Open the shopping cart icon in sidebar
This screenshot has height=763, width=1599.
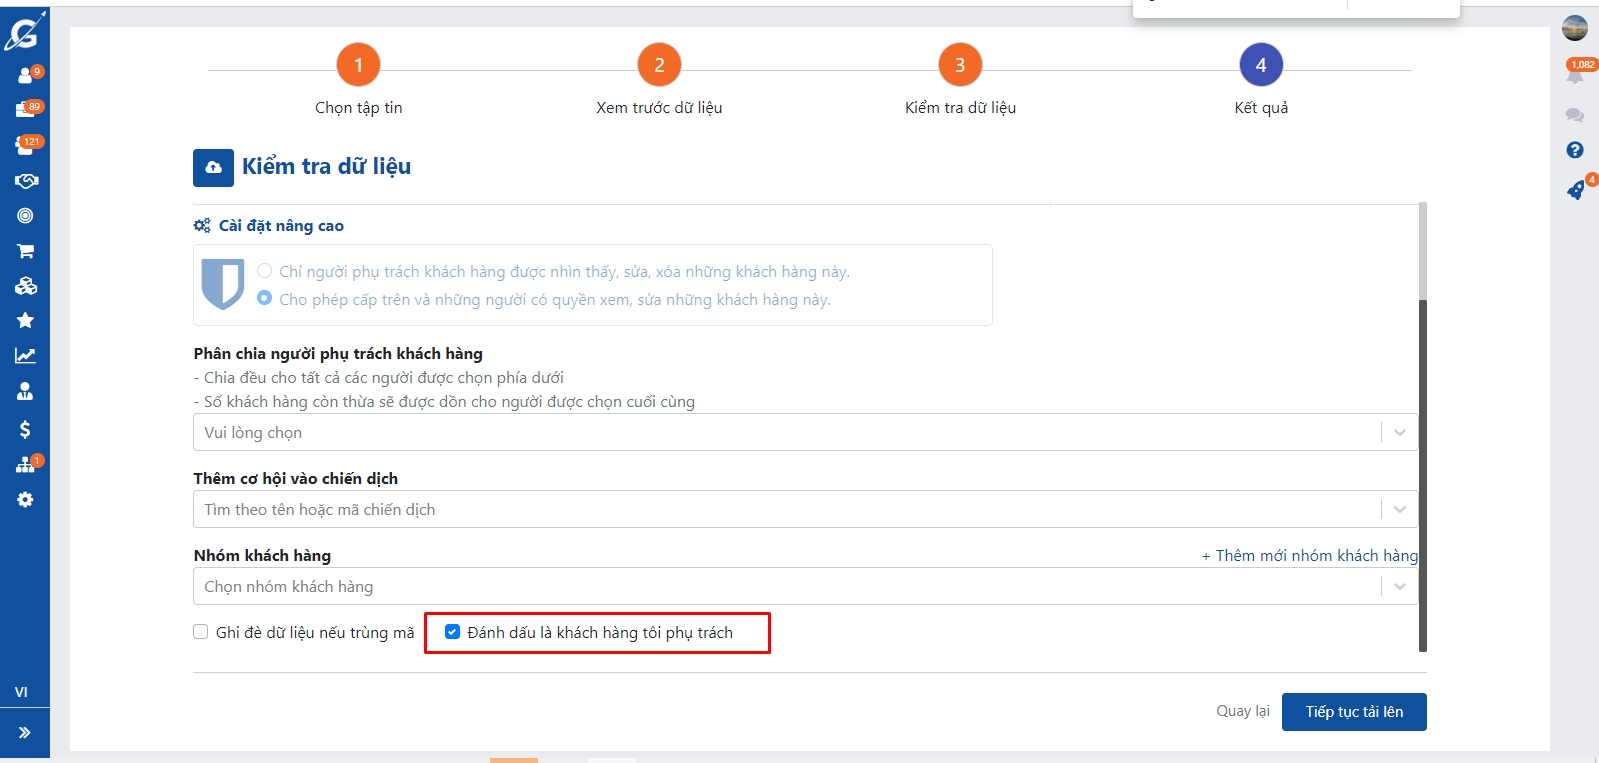(25, 251)
